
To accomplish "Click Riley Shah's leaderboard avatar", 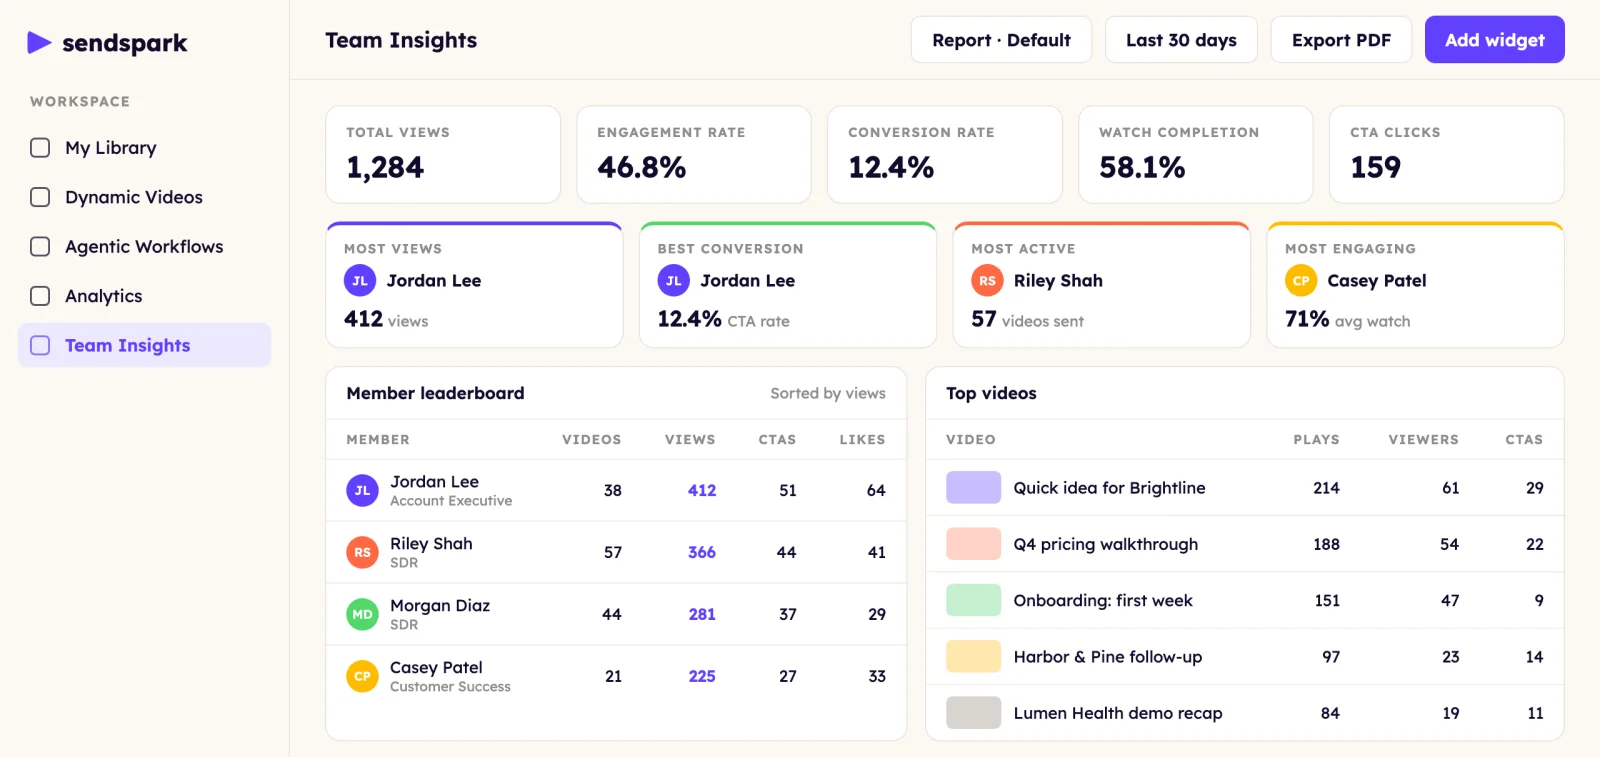I will (x=362, y=552).
